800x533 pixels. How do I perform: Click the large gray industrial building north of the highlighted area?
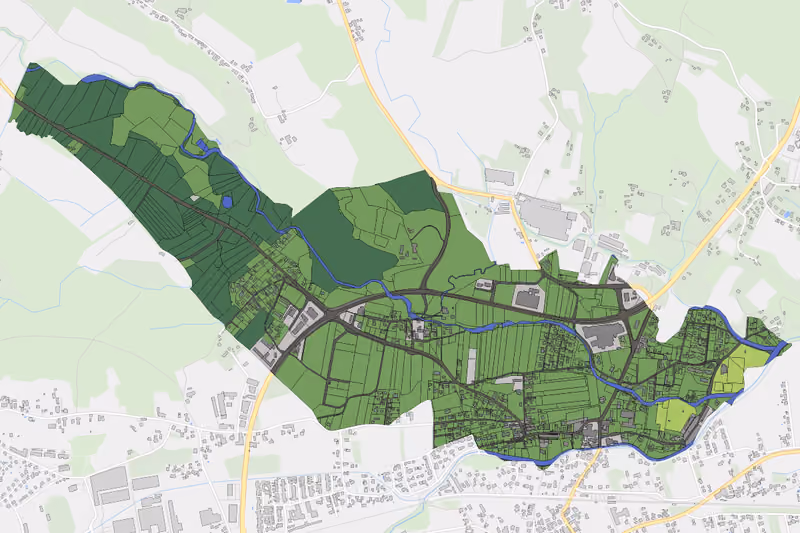click(546, 218)
